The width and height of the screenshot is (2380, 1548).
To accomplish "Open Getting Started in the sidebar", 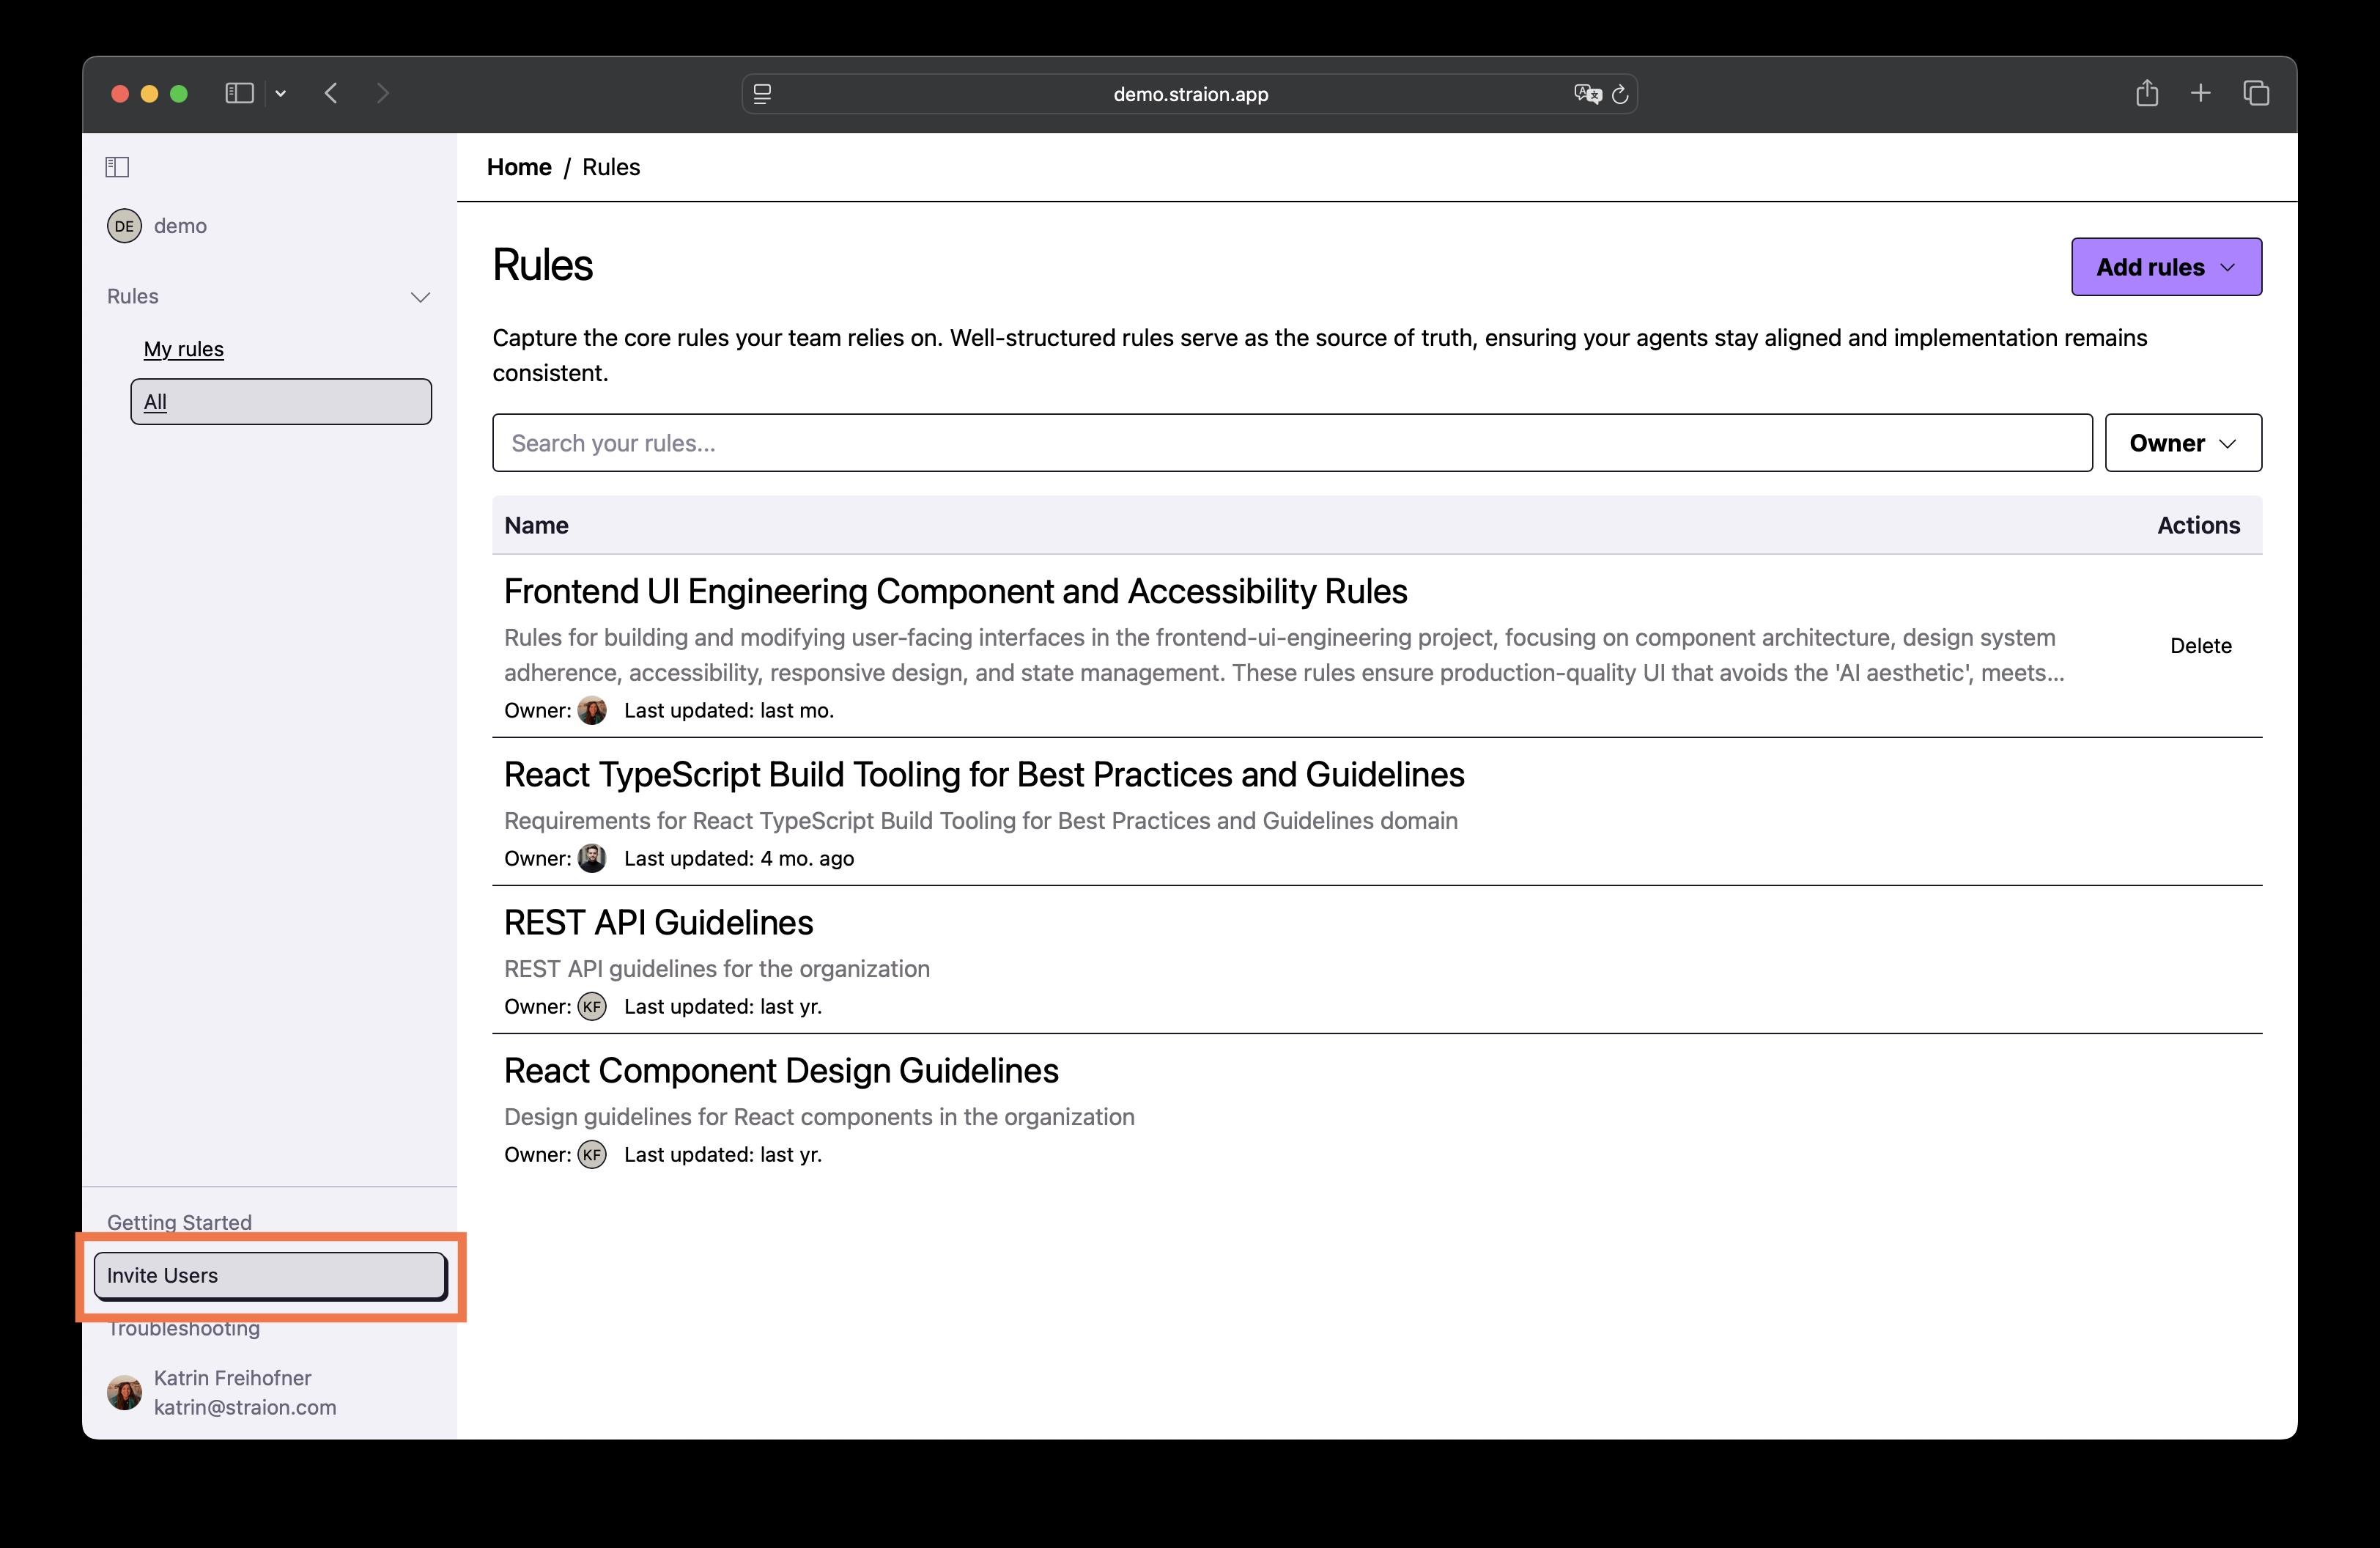I will coord(179,1222).
